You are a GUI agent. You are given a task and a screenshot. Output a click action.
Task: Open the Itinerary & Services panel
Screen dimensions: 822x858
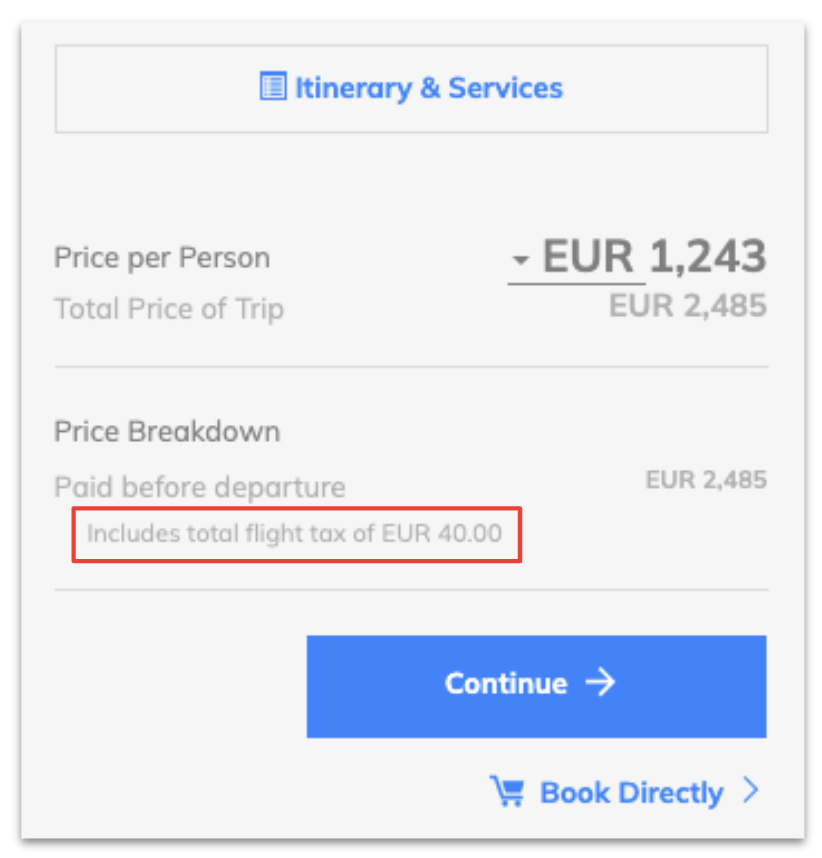[x=411, y=89]
